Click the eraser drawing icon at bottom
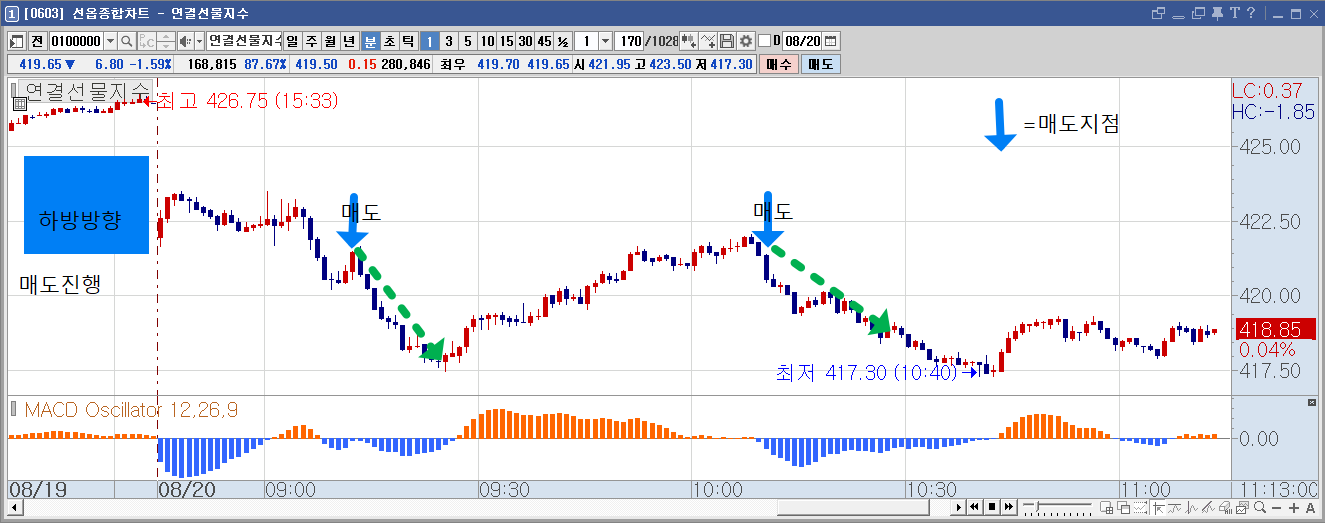Viewport: 1325px width, 523px height. click(1226, 507)
